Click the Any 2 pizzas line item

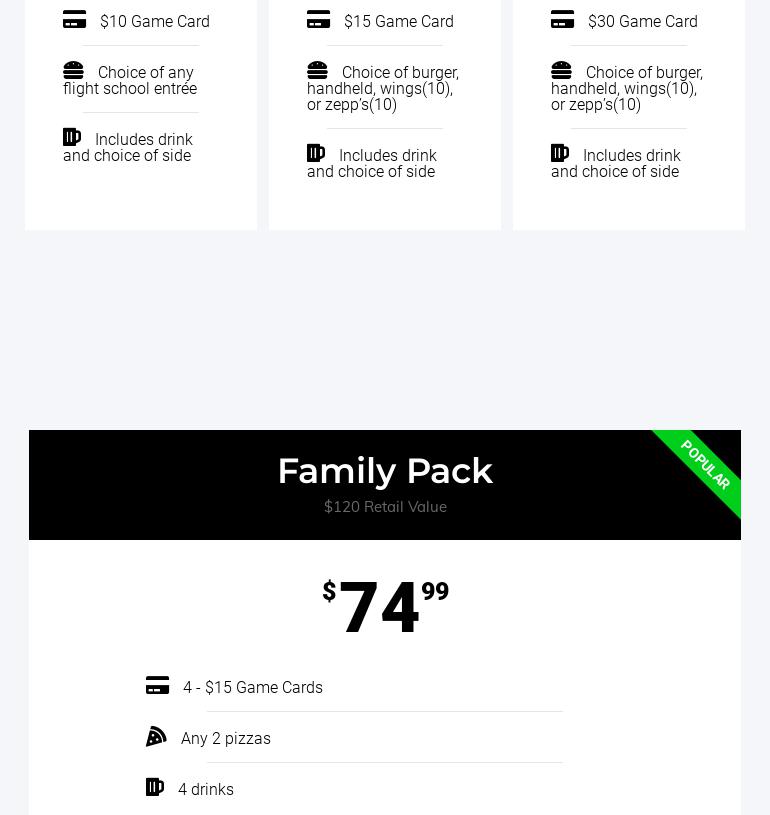[225, 739]
